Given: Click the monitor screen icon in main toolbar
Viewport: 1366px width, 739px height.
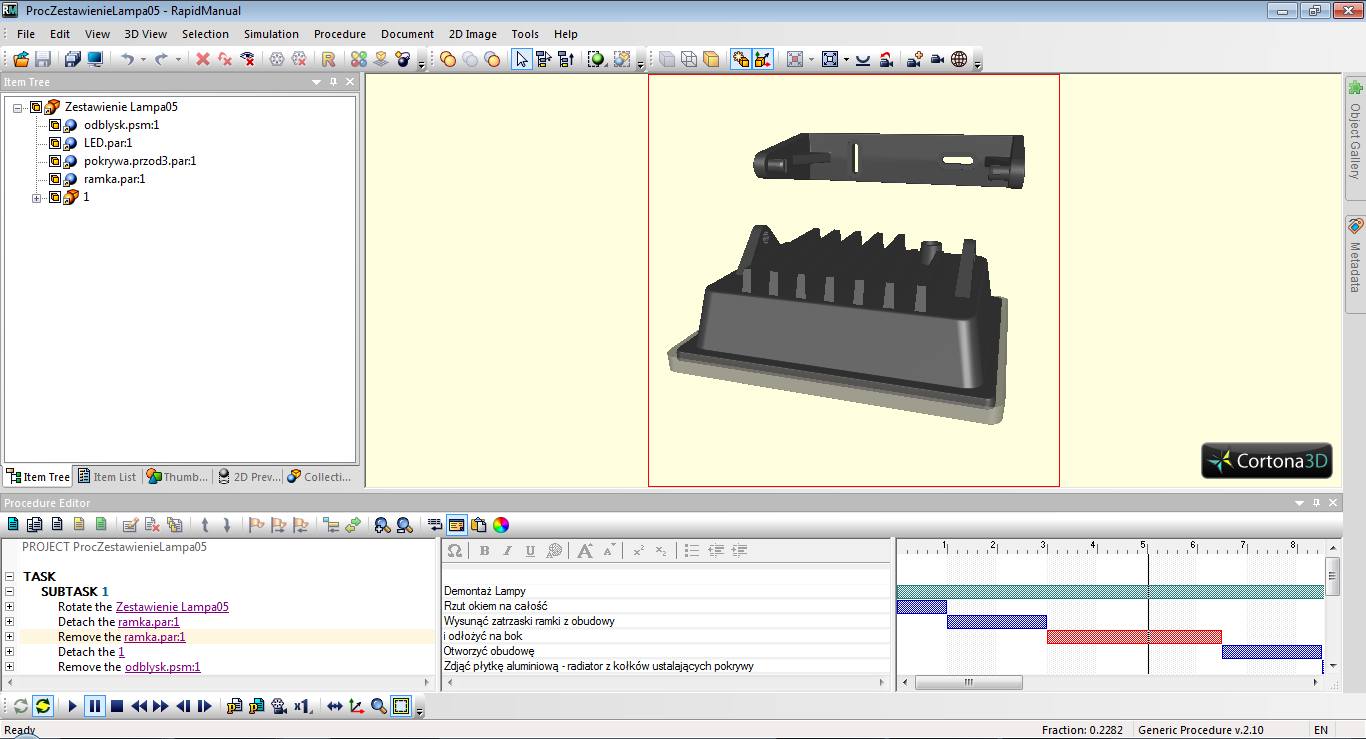Looking at the screenshot, I should click(x=95, y=60).
